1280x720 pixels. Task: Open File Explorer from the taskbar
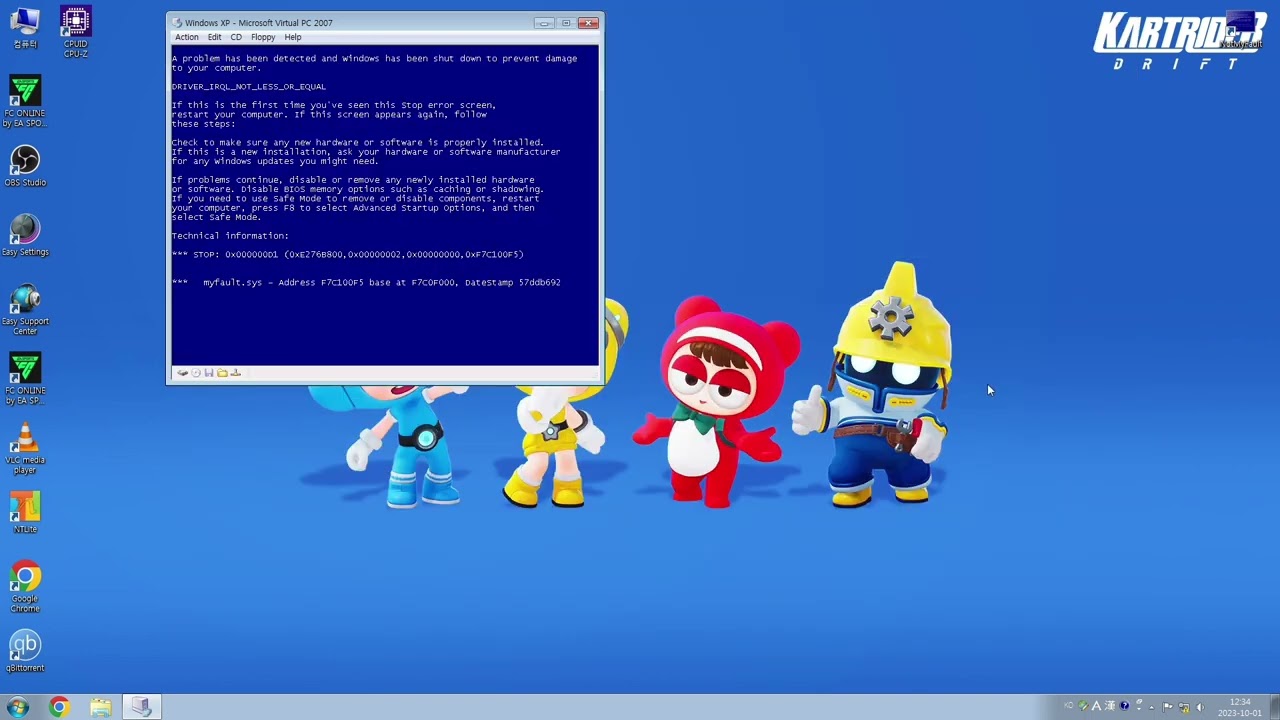[100, 707]
